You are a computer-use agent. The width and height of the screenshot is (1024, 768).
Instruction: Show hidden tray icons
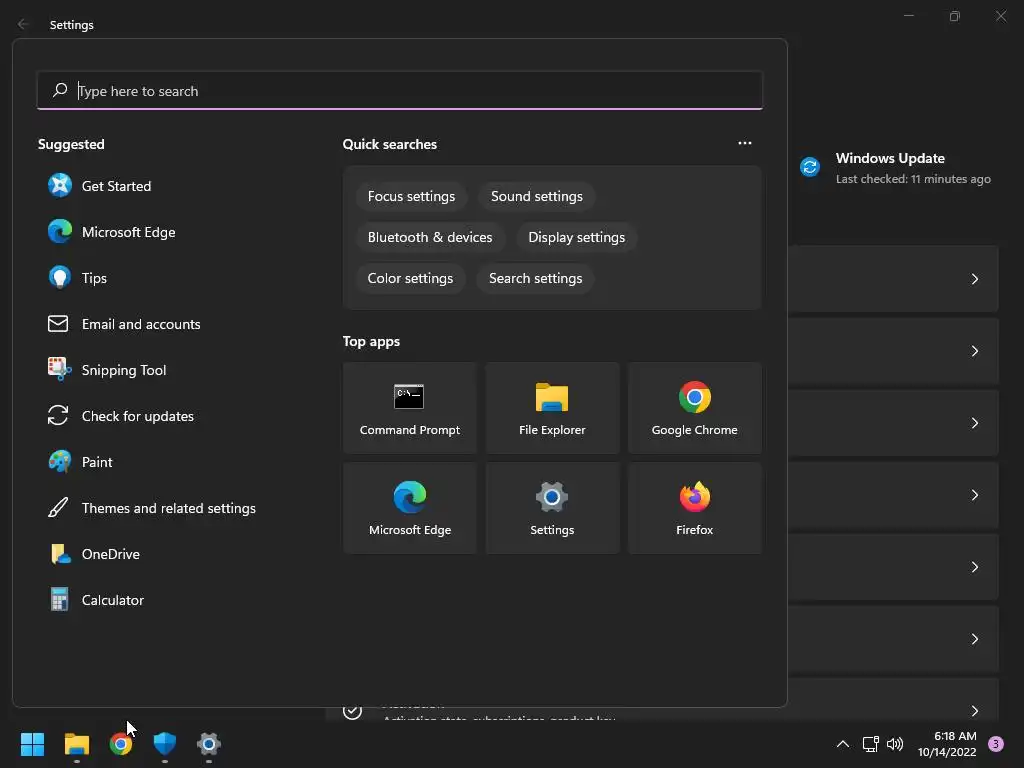pos(843,744)
